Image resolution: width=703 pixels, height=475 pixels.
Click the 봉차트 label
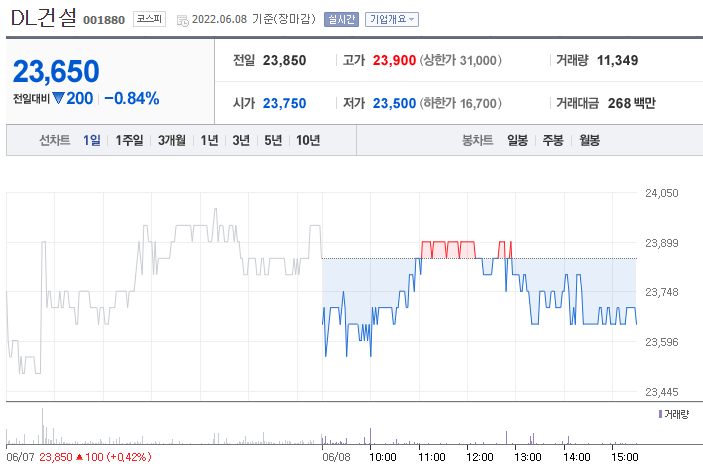tap(477, 140)
